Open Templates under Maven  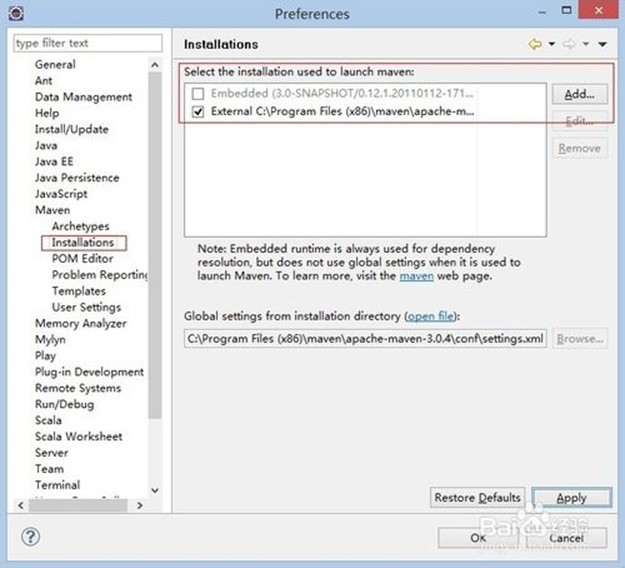click(x=79, y=291)
